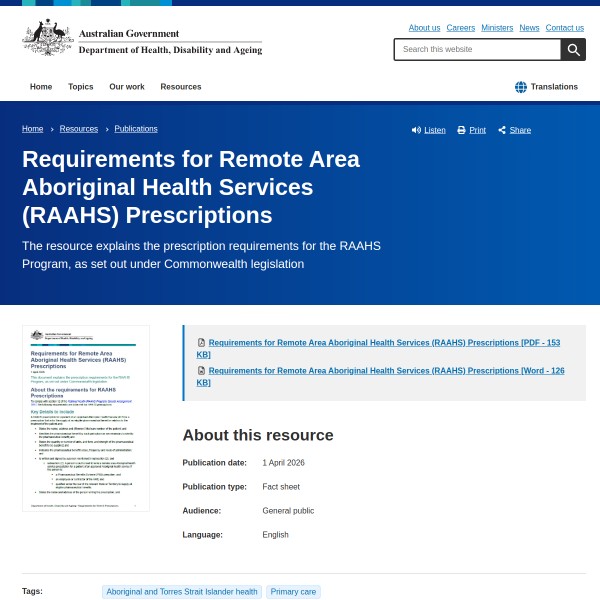The height and width of the screenshot is (600, 600).
Task: Click the Print printer icon
Action: [461, 130]
